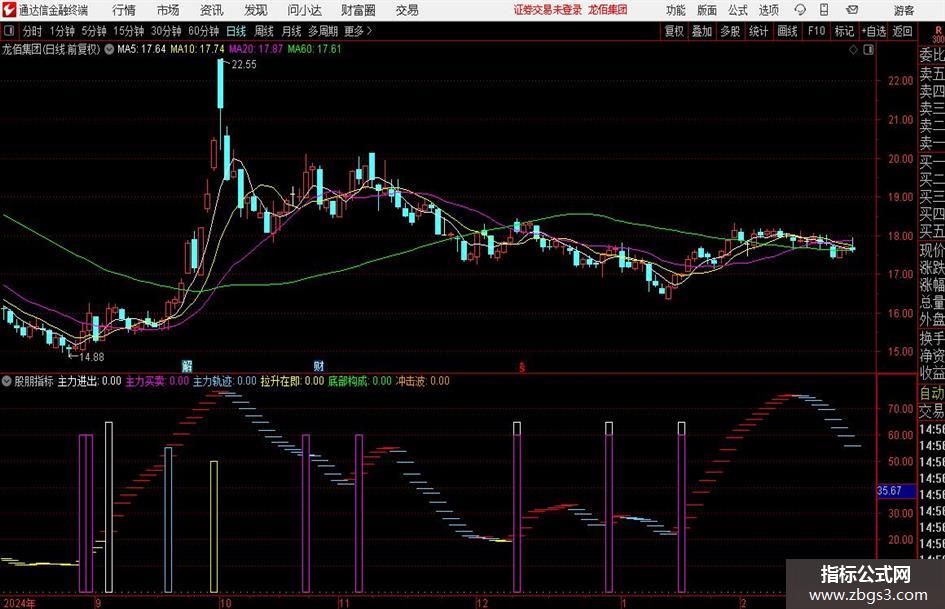The height and width of the screenshot is (609, 945).
Task: Select the 周线 weekly period tab
Action: click(x=264, y=31)
